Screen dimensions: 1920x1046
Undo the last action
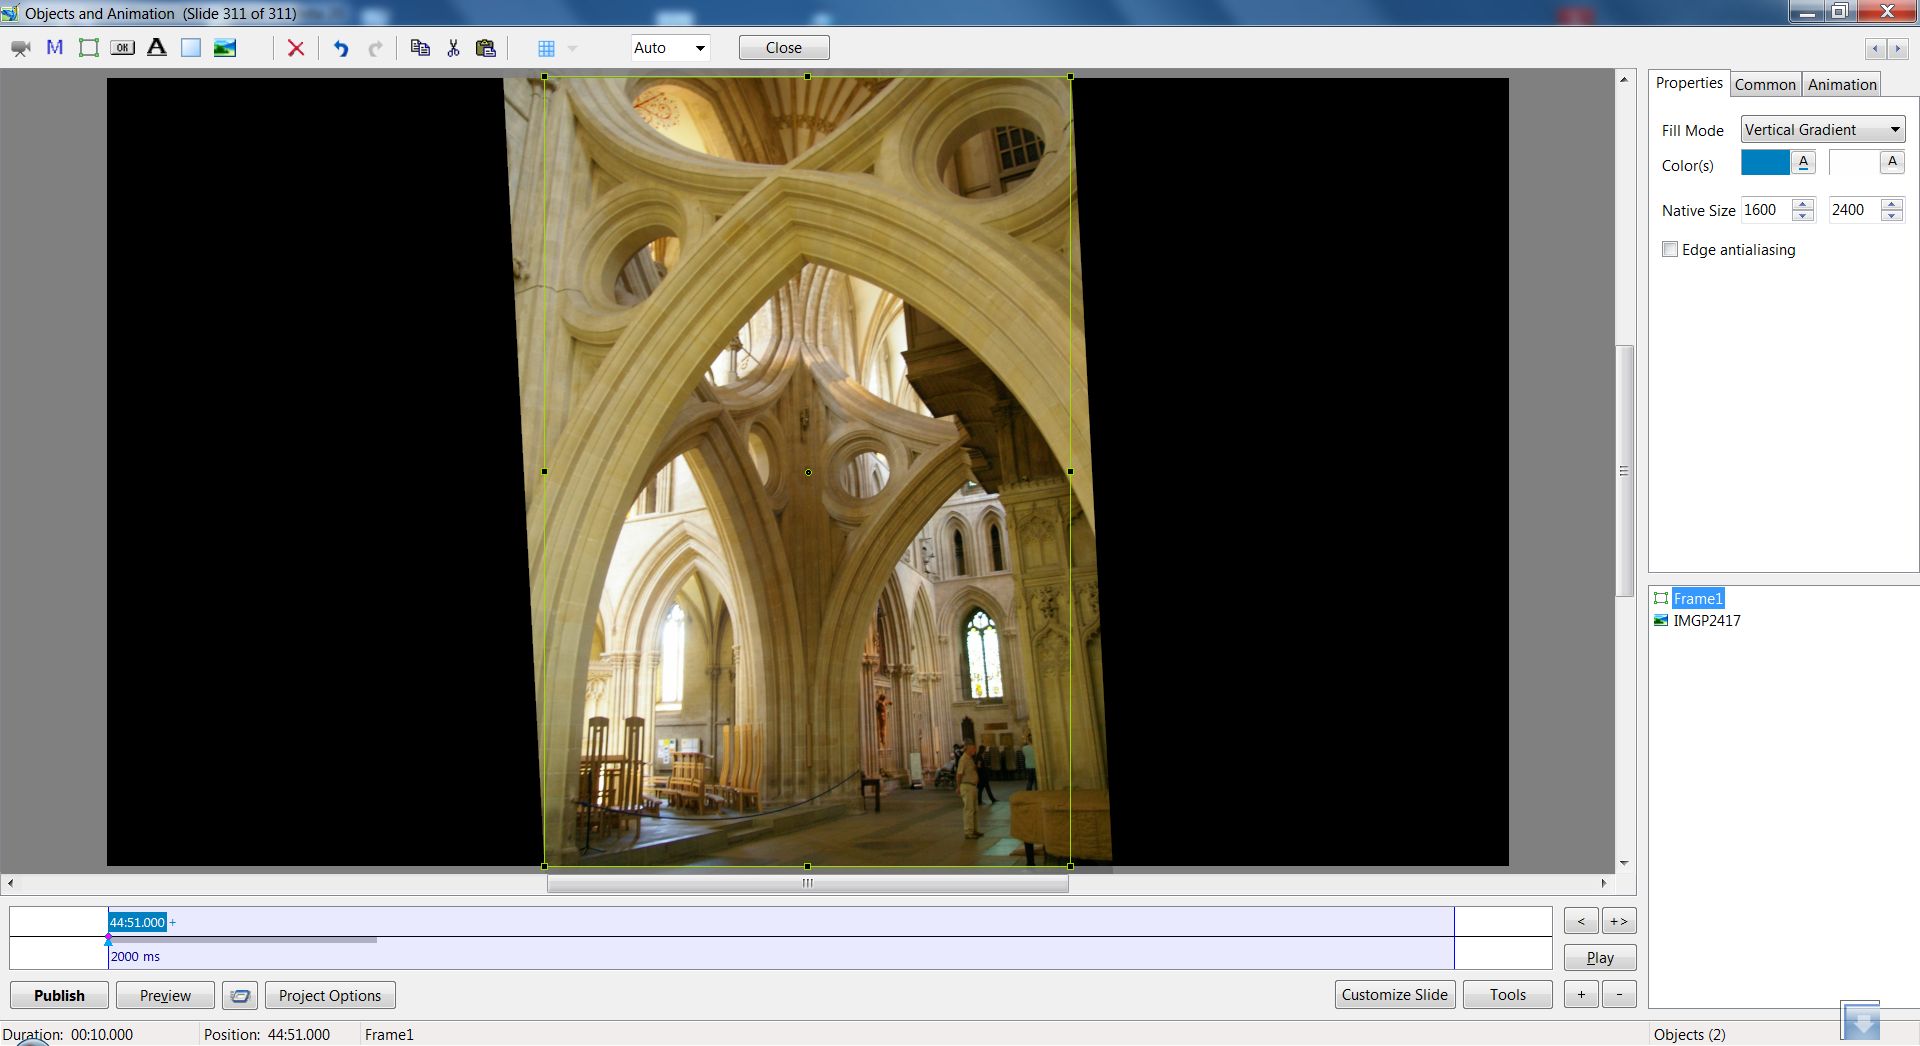pyautogui.click(x=341, y=48)
